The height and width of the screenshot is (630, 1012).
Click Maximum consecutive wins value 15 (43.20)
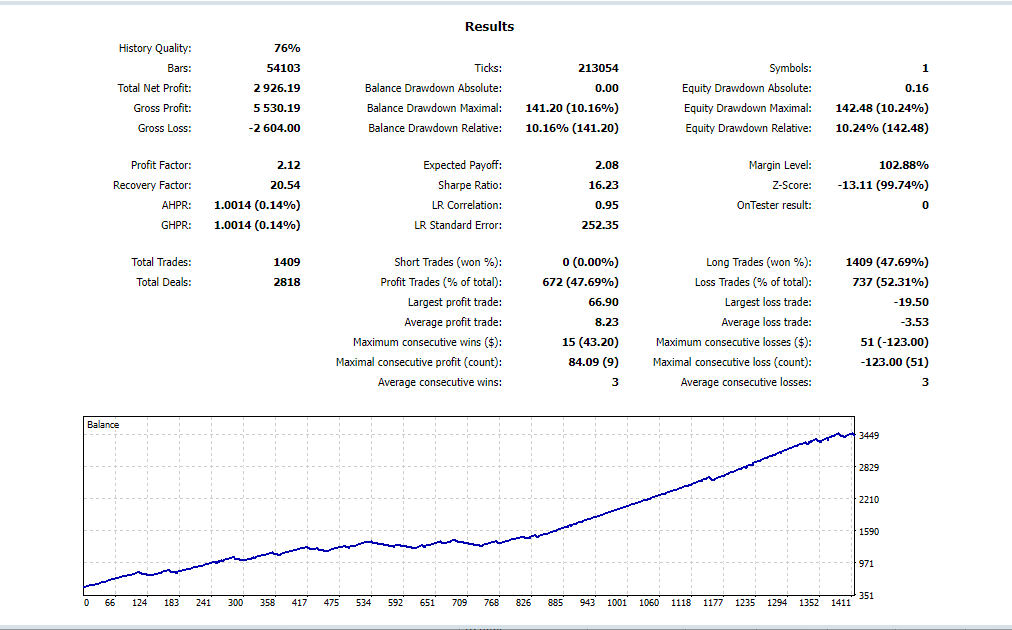click(591, 342)
